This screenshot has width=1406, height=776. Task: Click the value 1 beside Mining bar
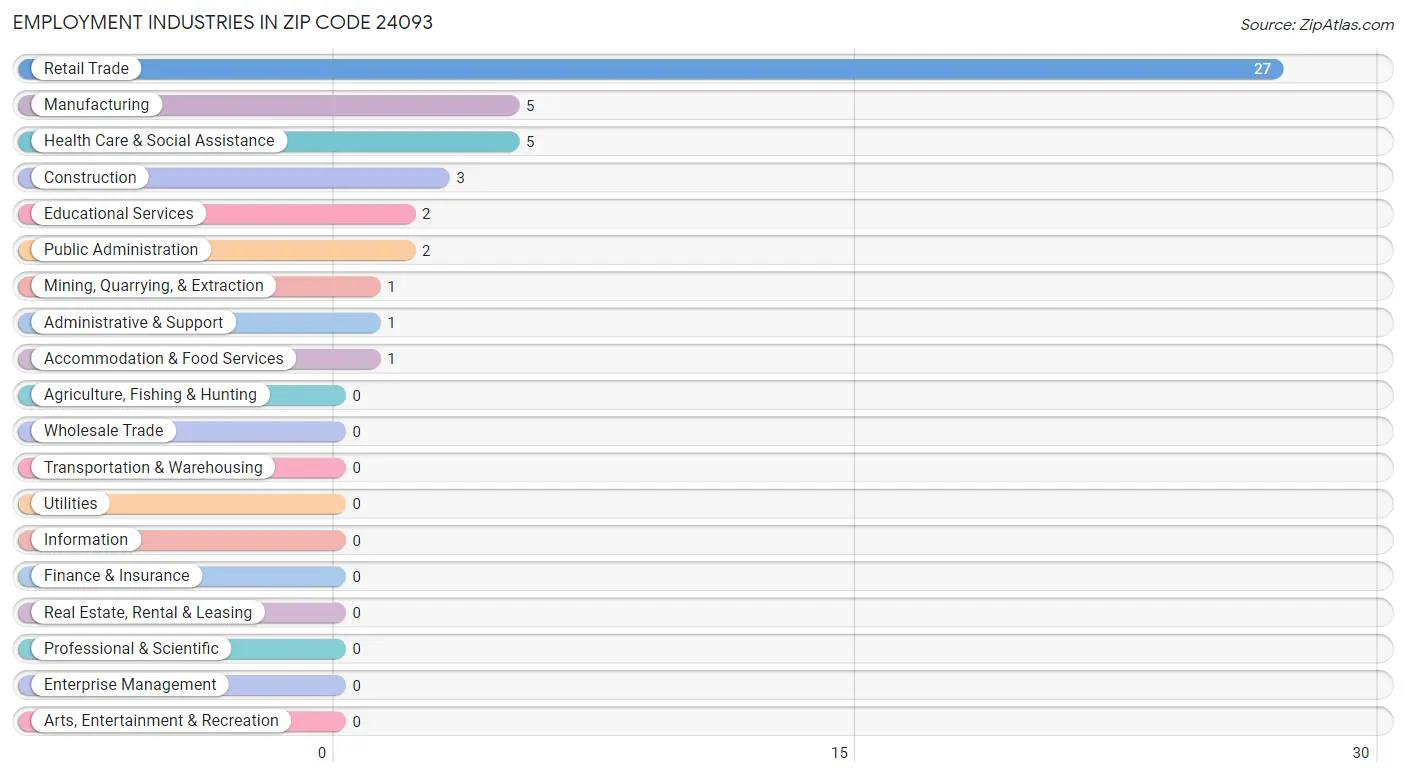point(392,287)
